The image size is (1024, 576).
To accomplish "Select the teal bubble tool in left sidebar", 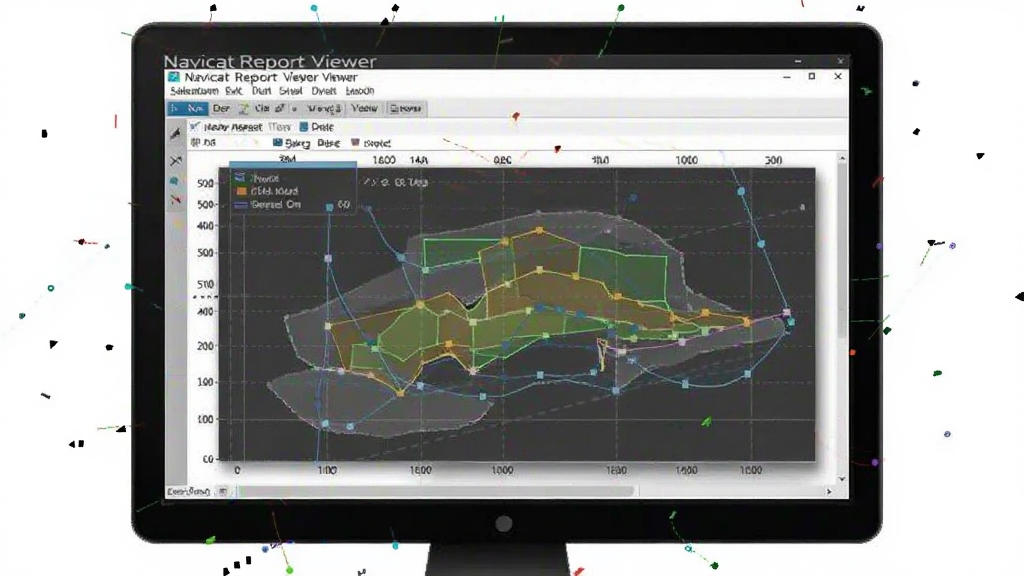I will [174, 181].
